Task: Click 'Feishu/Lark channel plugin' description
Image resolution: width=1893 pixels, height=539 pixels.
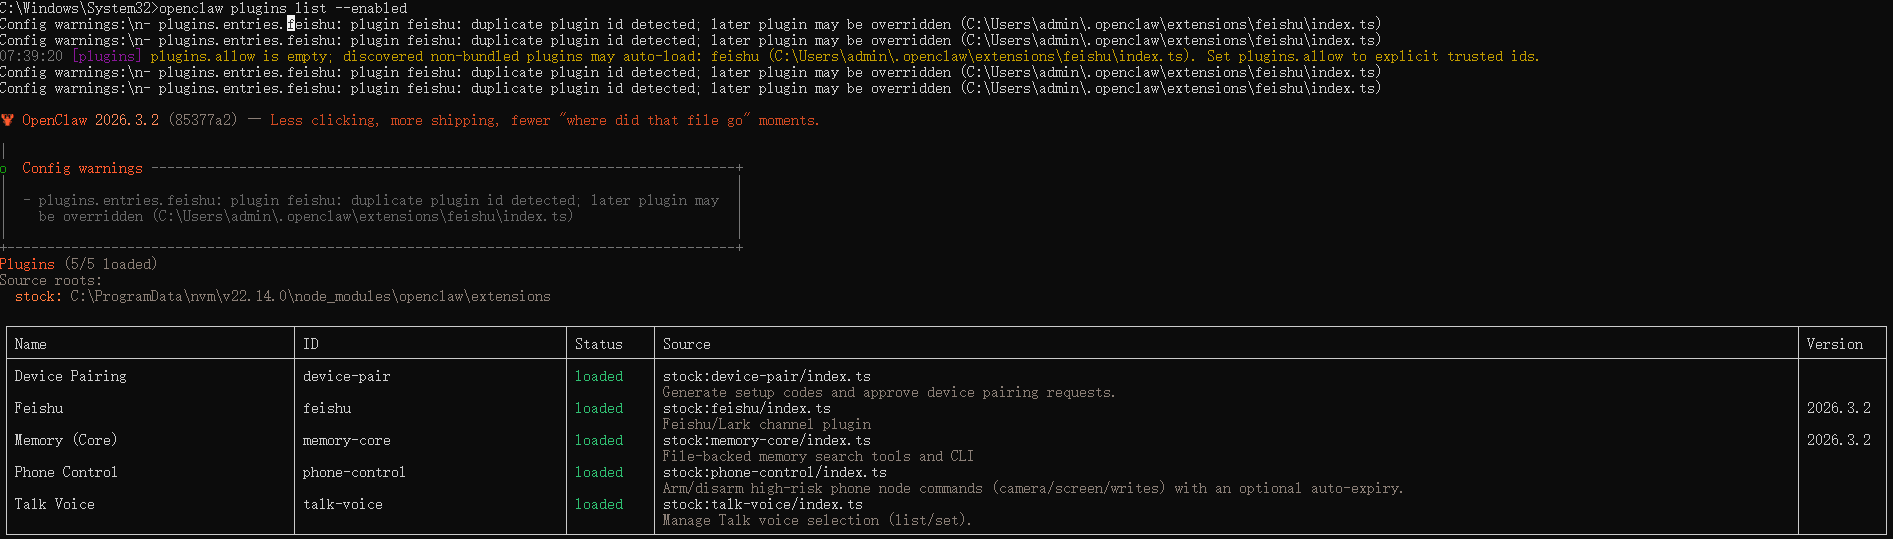Action: coord(767,424)
